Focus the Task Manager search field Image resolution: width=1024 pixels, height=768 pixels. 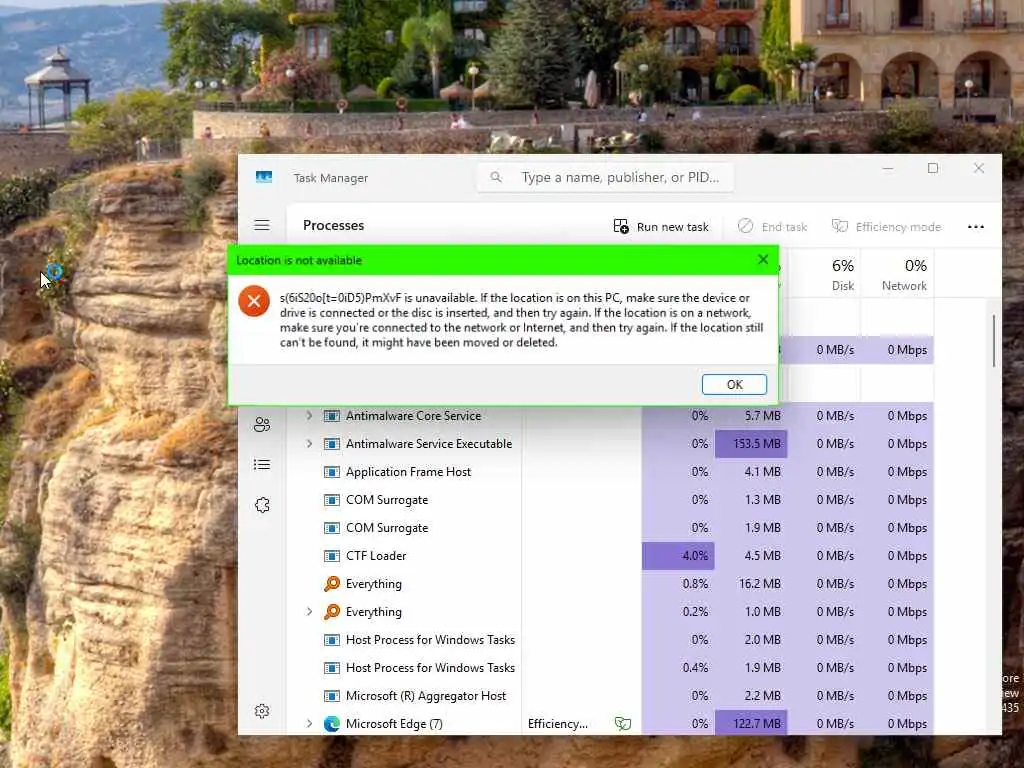(605, 177)
